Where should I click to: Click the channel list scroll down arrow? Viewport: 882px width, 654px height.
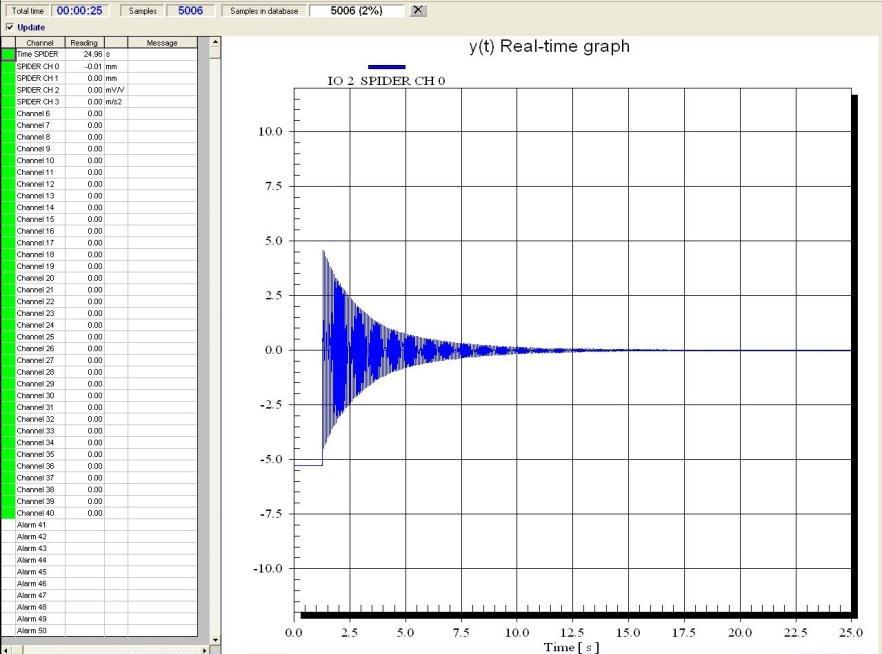pos(215,640)
